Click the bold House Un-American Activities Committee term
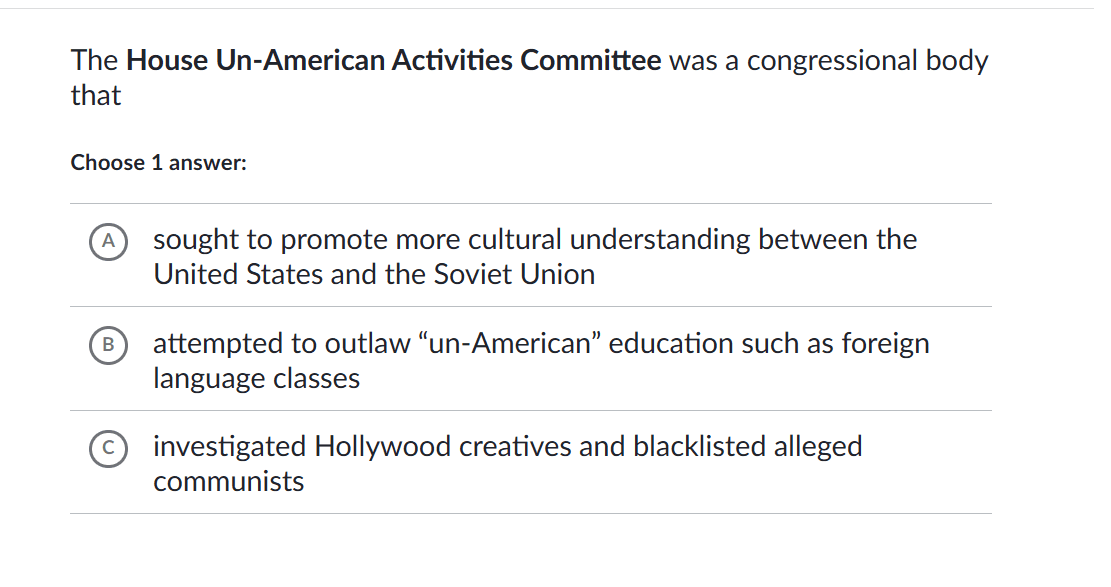This screenshot has height=587, width=1111. [394, 61]
